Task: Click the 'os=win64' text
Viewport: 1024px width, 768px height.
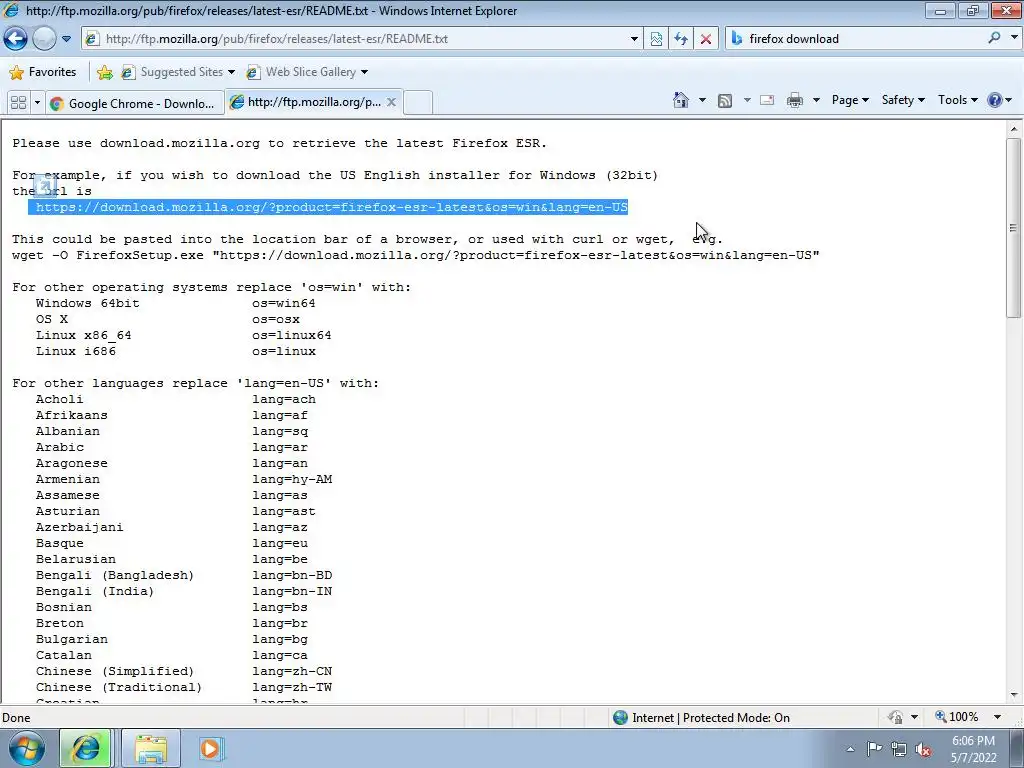Action: [284, 303]
